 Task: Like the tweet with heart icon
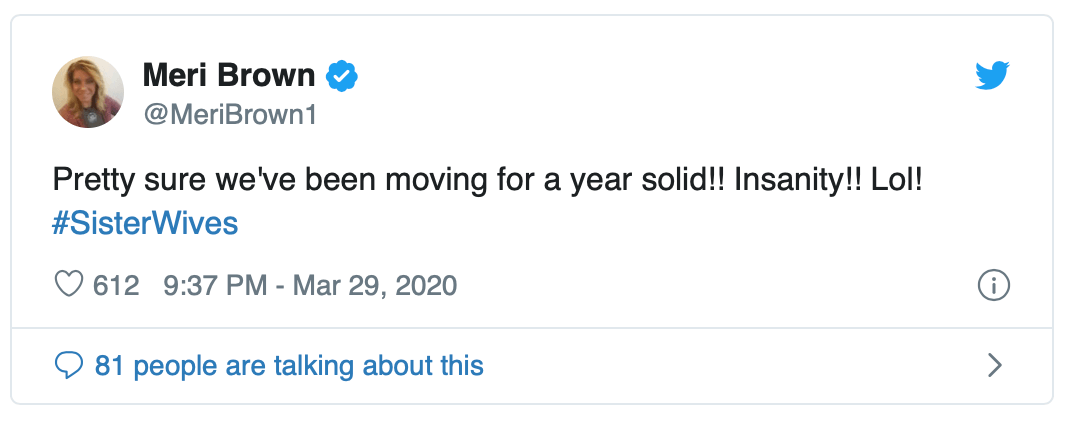tap(68, 285)
